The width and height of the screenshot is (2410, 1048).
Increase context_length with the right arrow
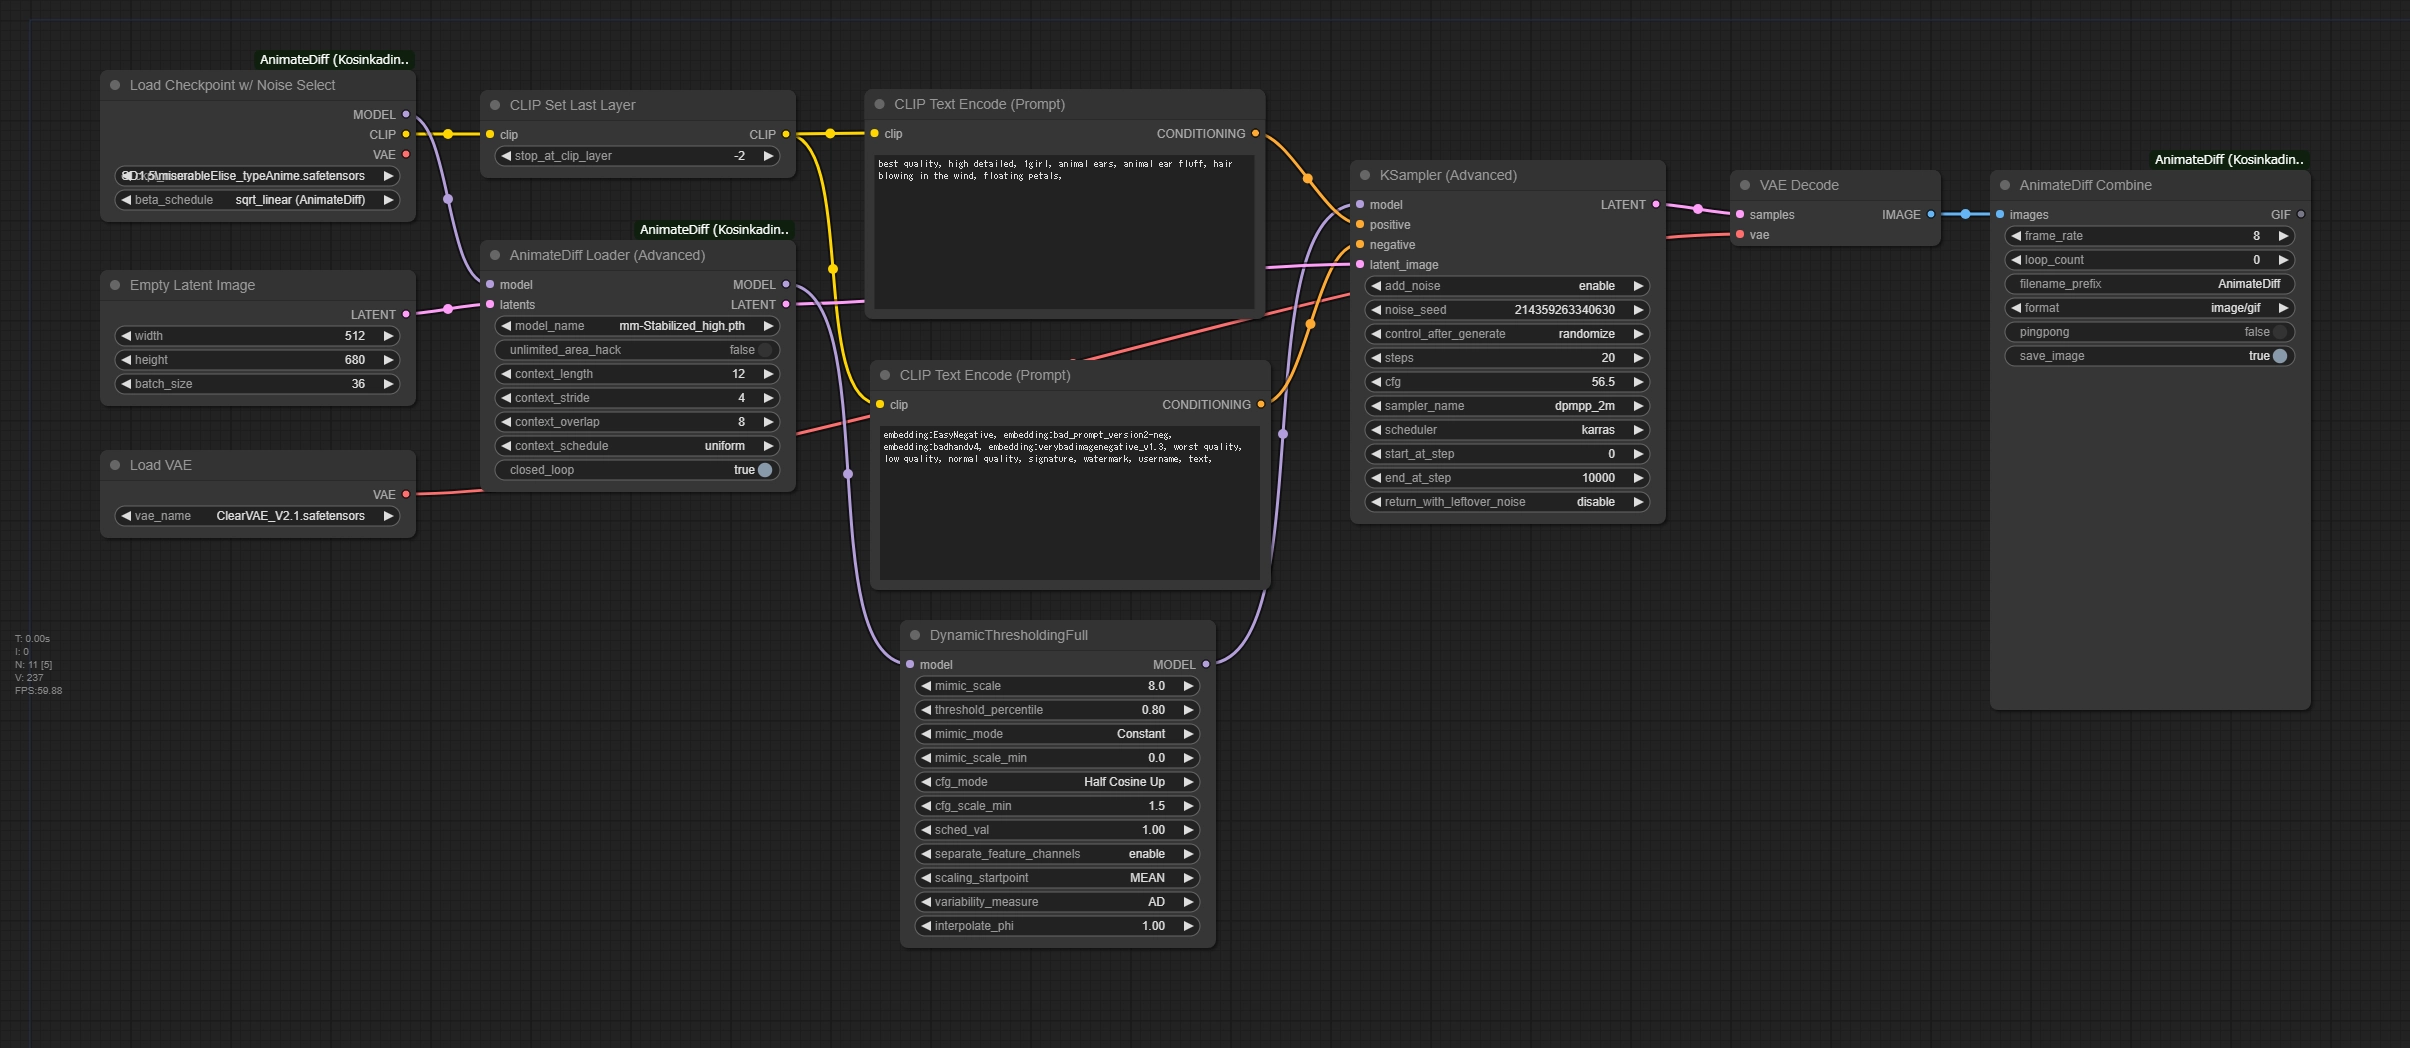tap(768, 374)
